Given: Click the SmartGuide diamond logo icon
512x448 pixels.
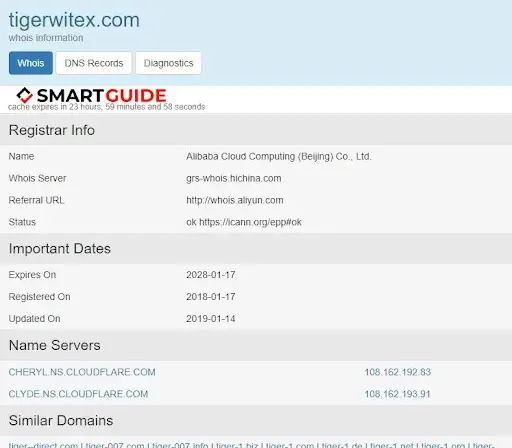Looking at the screenshot, I should tap(24, 95).
